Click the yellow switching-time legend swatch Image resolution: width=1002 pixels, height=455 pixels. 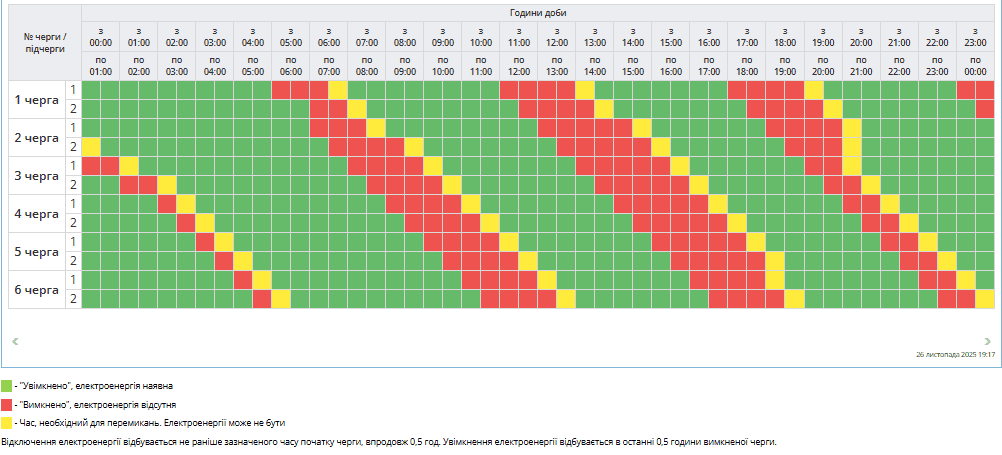click(6, 423)
